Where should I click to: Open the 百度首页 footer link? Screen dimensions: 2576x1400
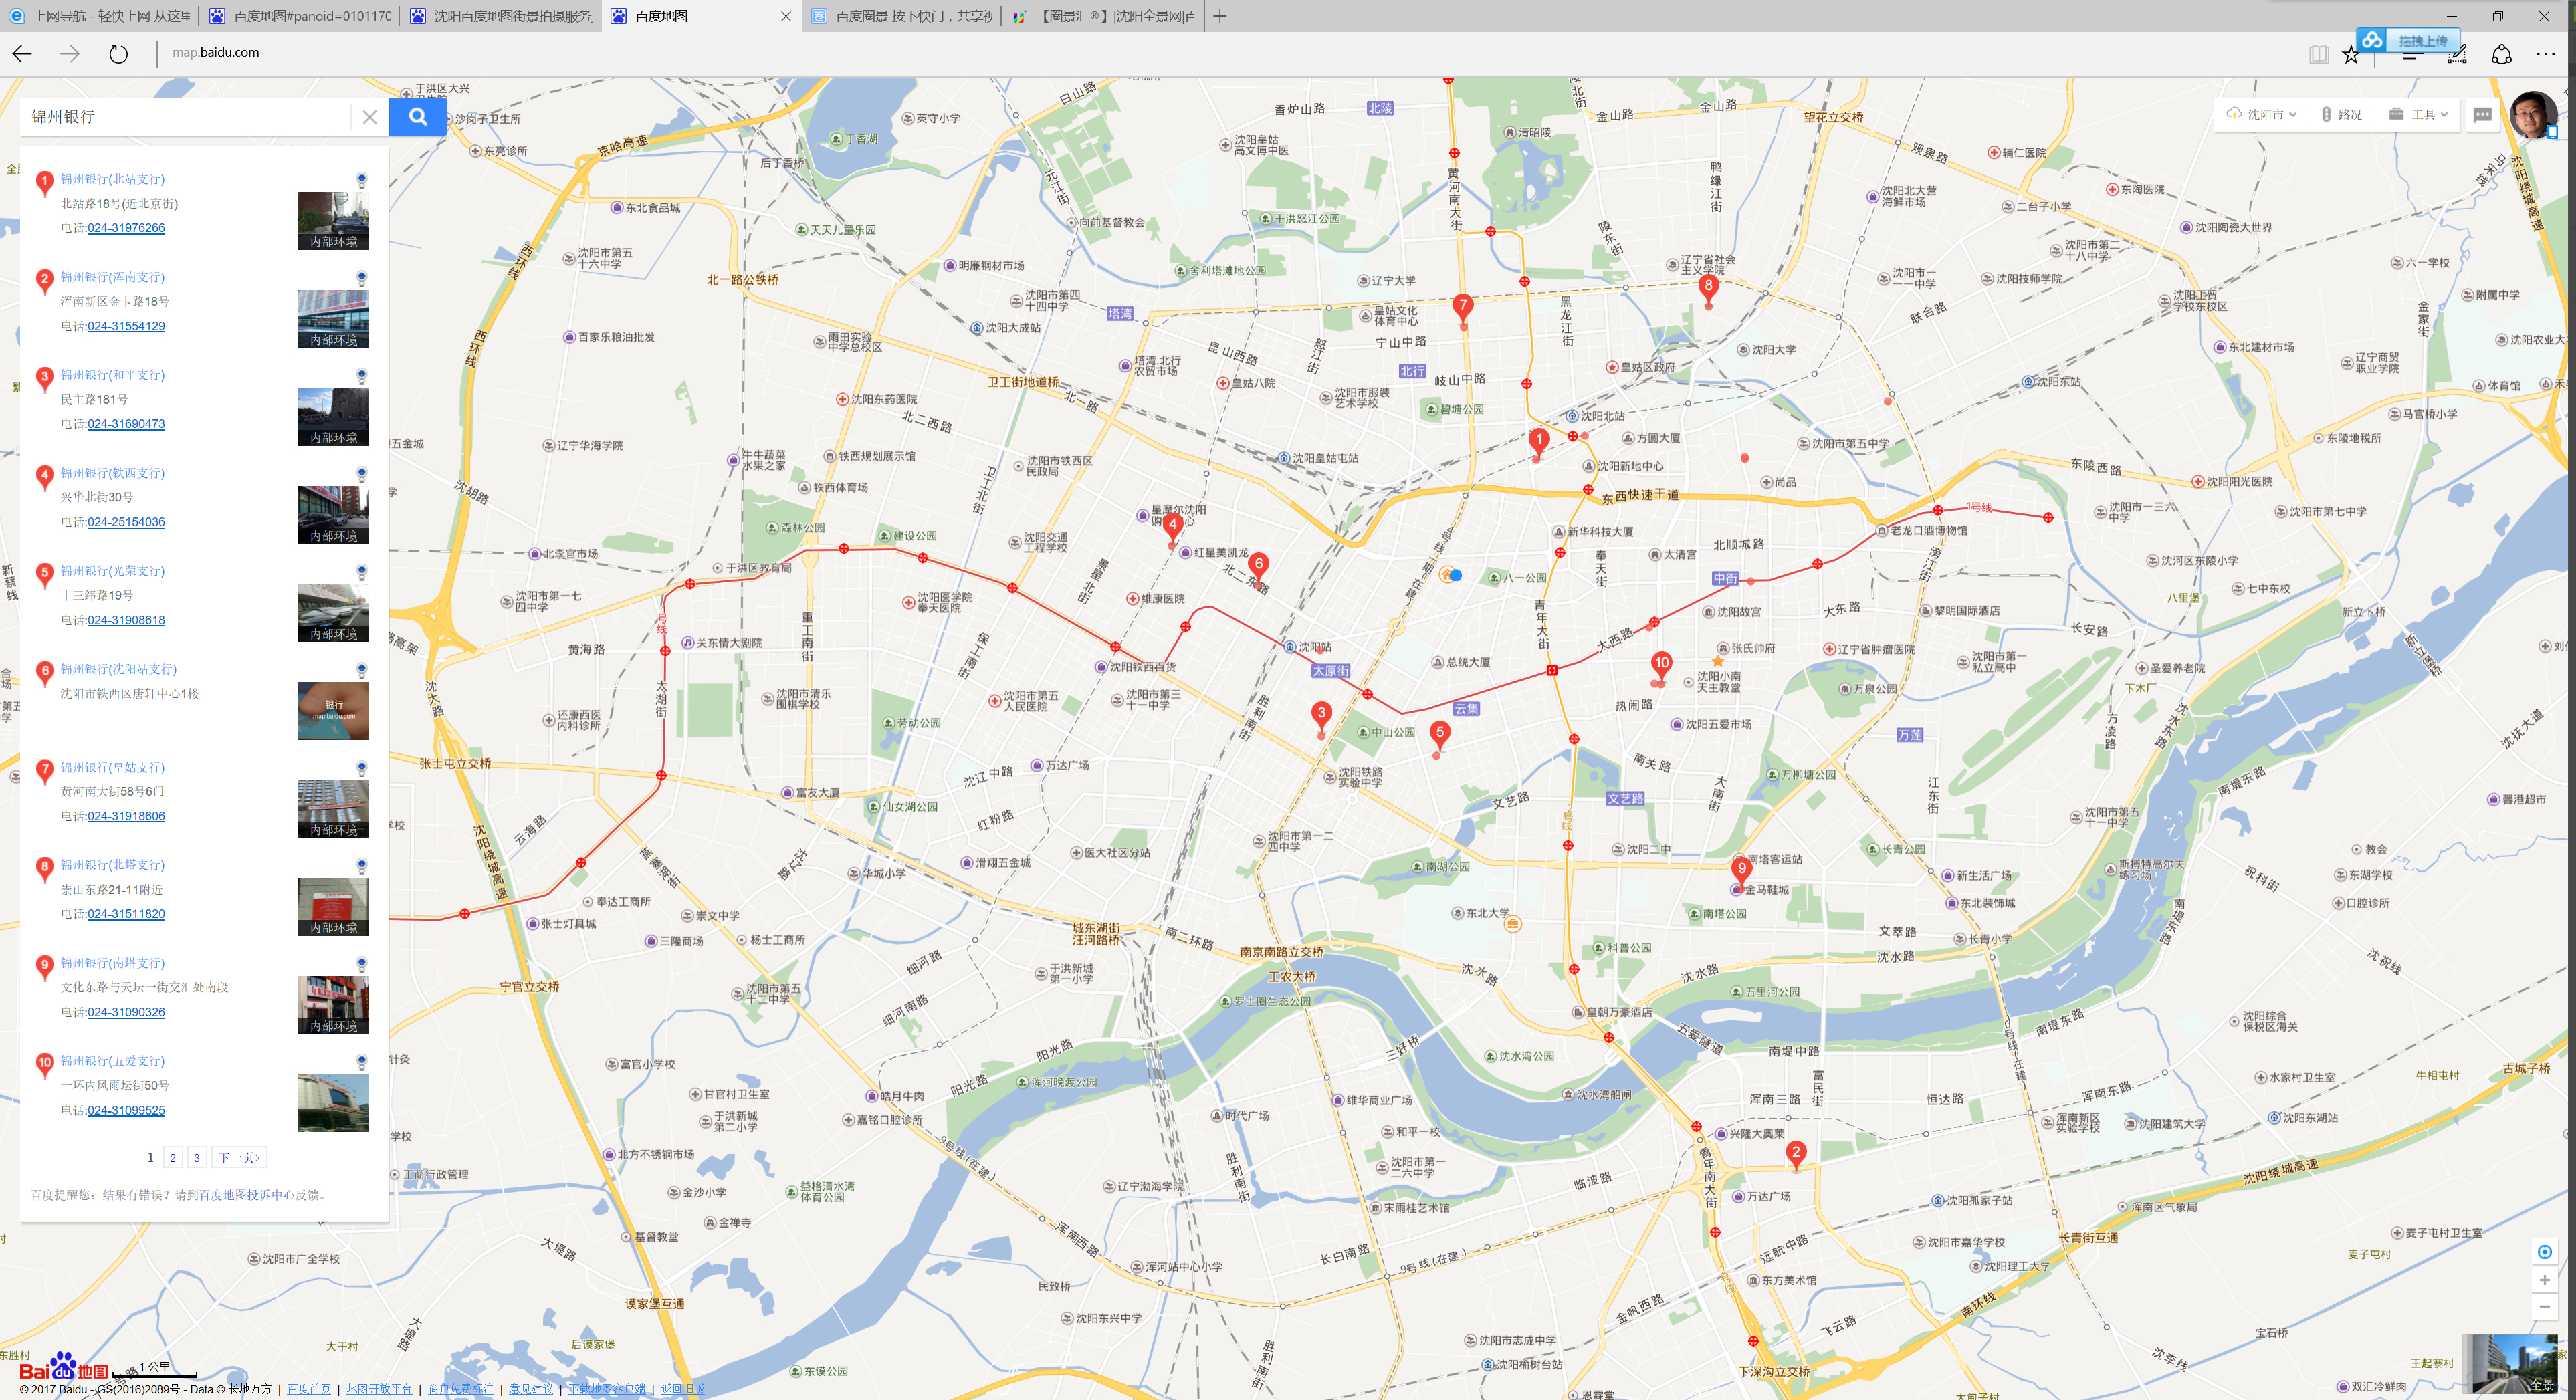pyautogui.click(x=309, y=1389)
